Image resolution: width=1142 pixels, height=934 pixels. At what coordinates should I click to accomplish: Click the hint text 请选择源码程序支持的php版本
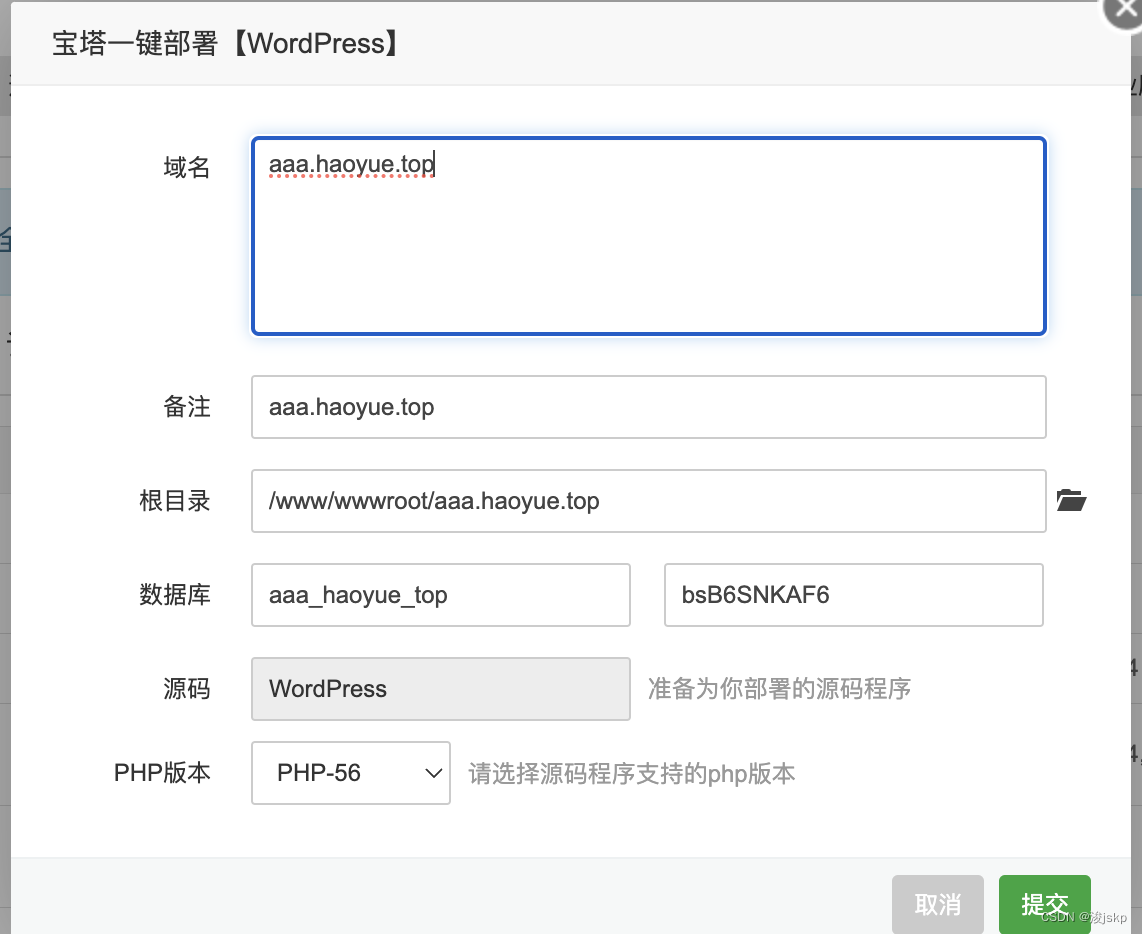tap(631, 774)
